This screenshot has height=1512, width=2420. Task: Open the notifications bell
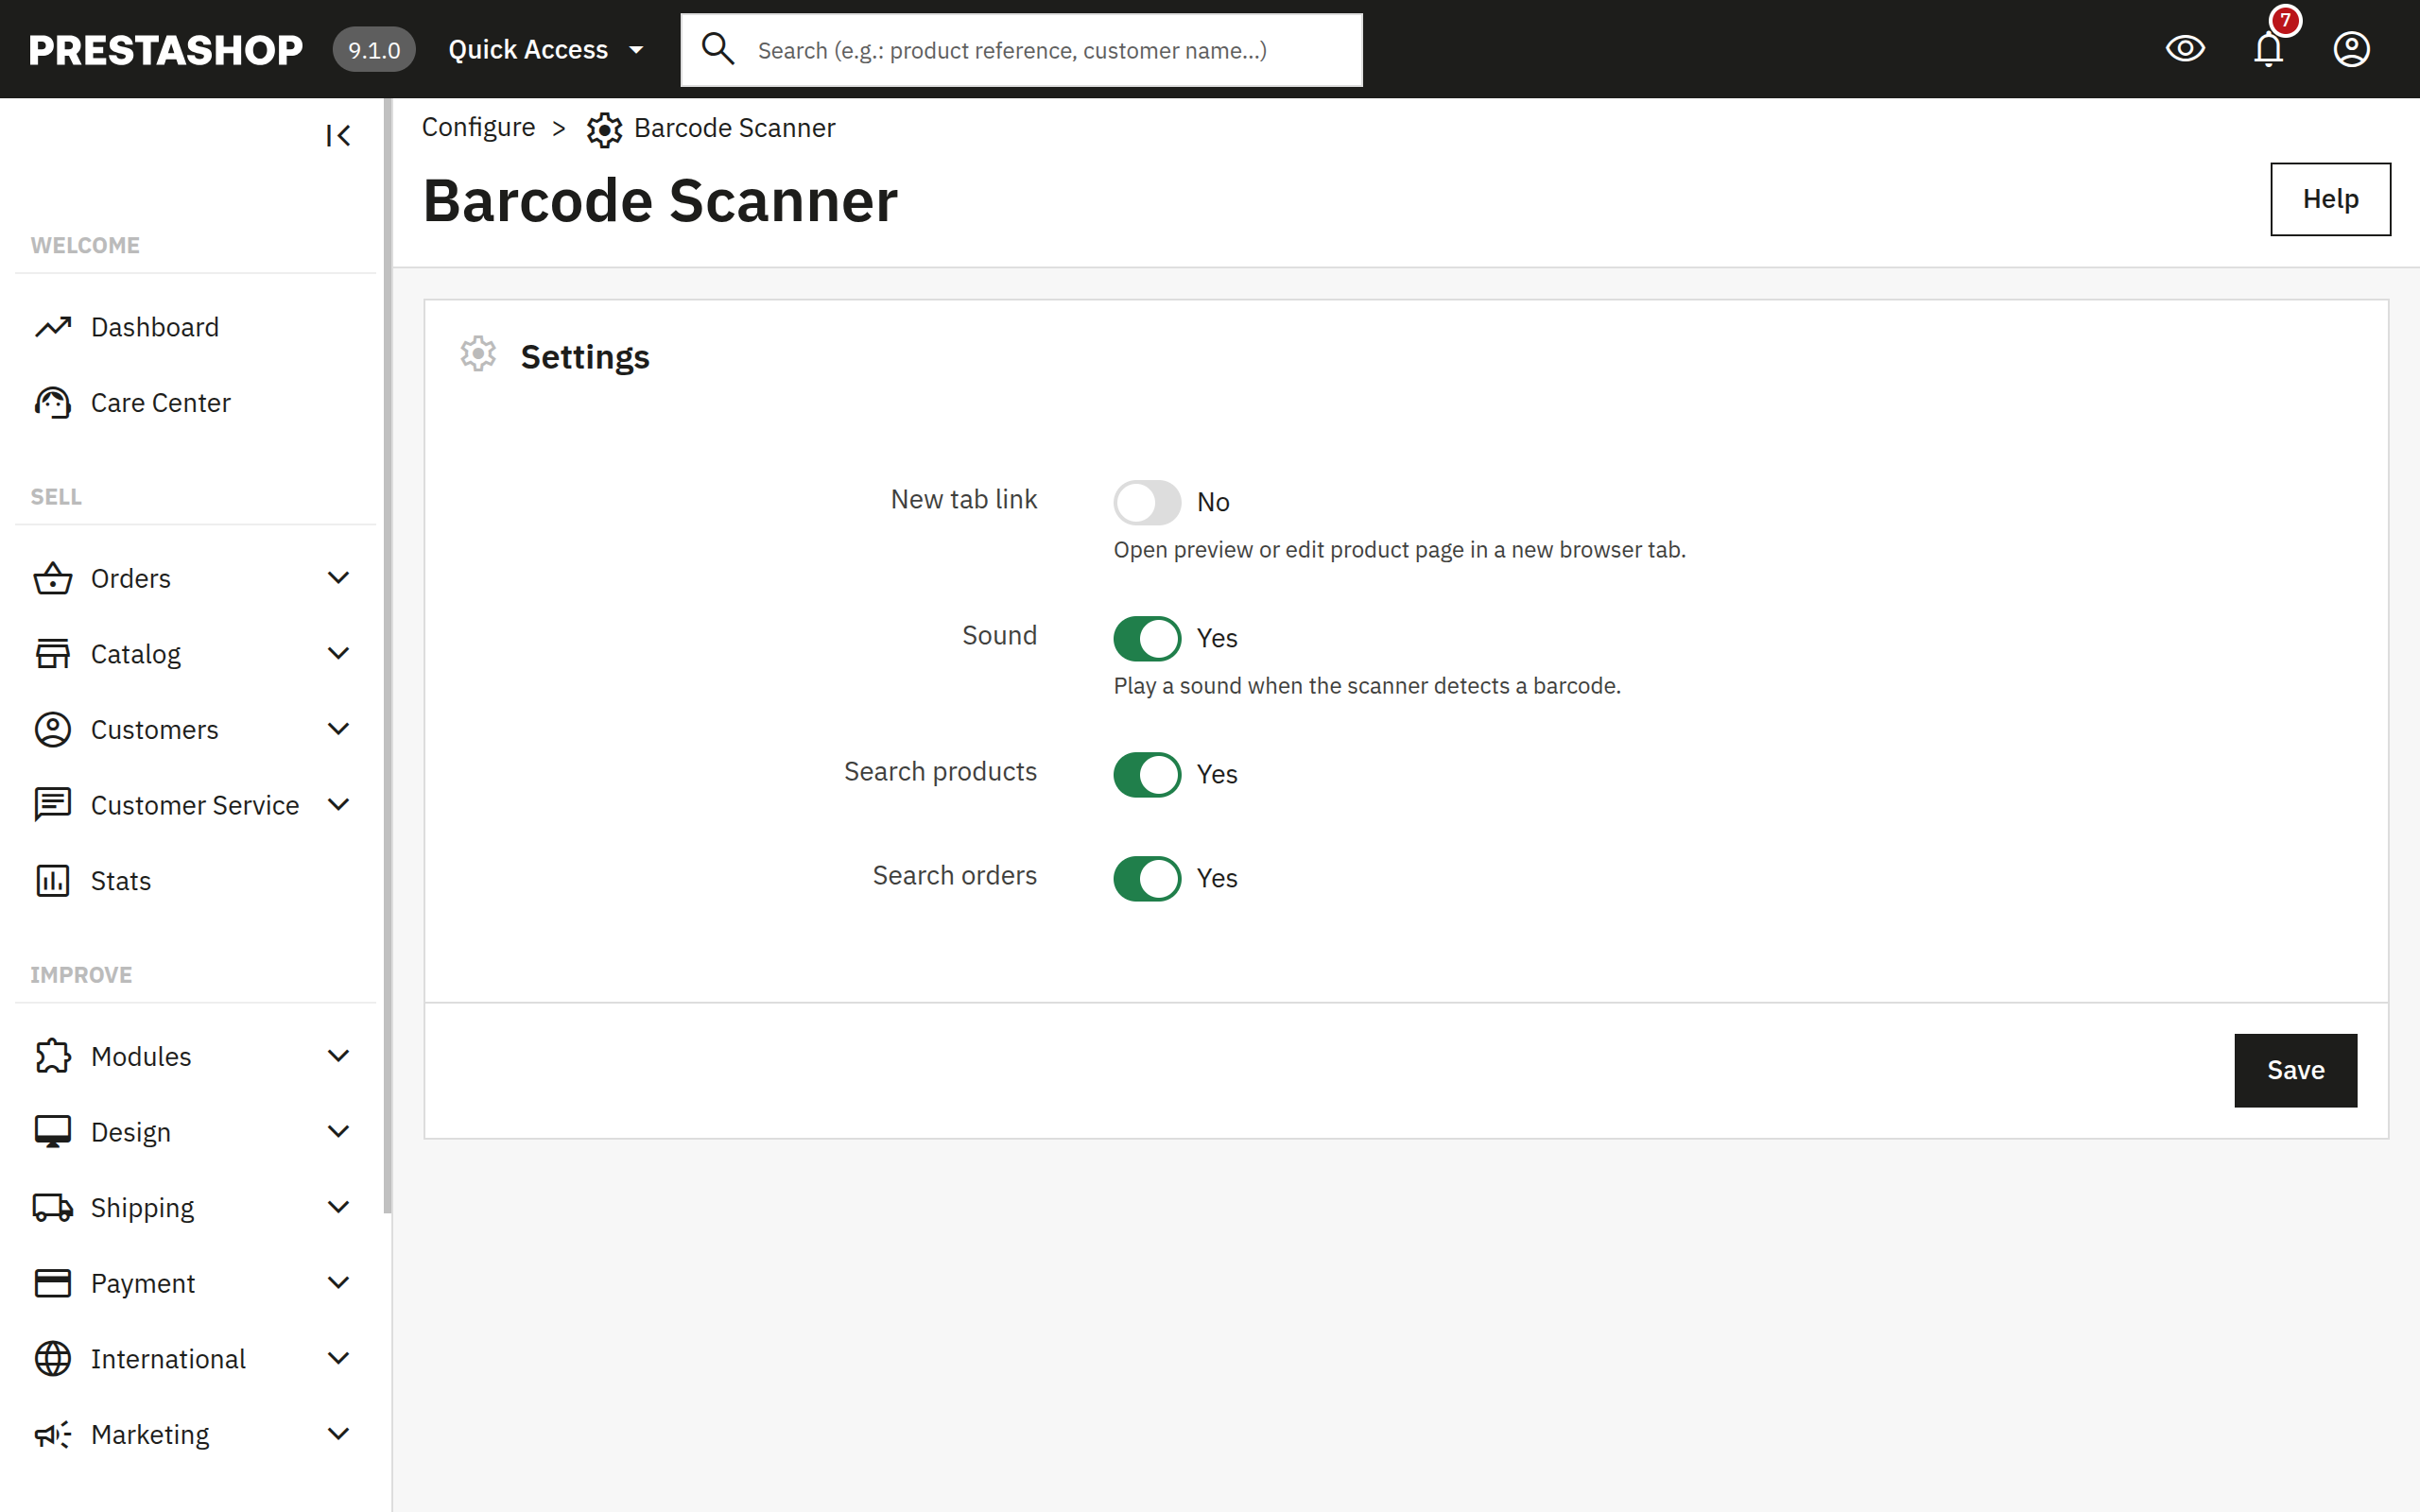coord(2268,49)
